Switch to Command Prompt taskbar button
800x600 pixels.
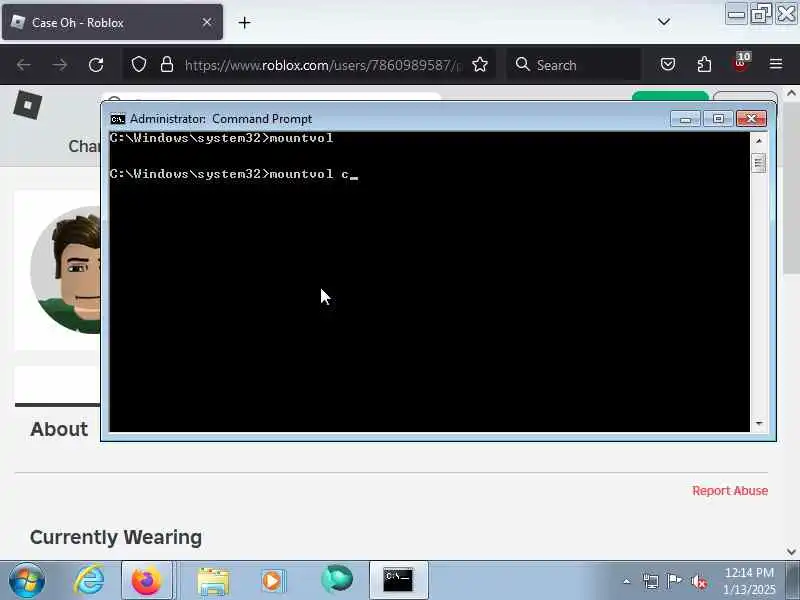pyautogui.click(x=398, y=580)
